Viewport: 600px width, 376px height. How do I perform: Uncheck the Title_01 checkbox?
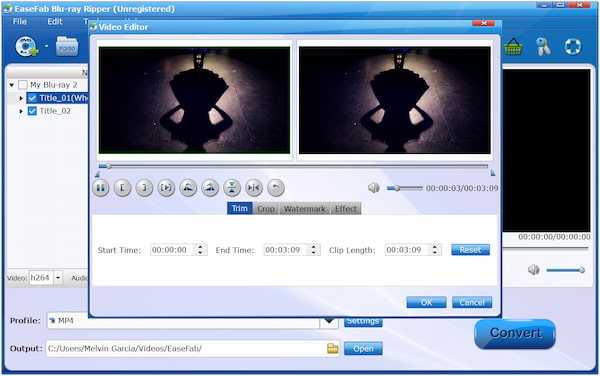tap(33, 98)
